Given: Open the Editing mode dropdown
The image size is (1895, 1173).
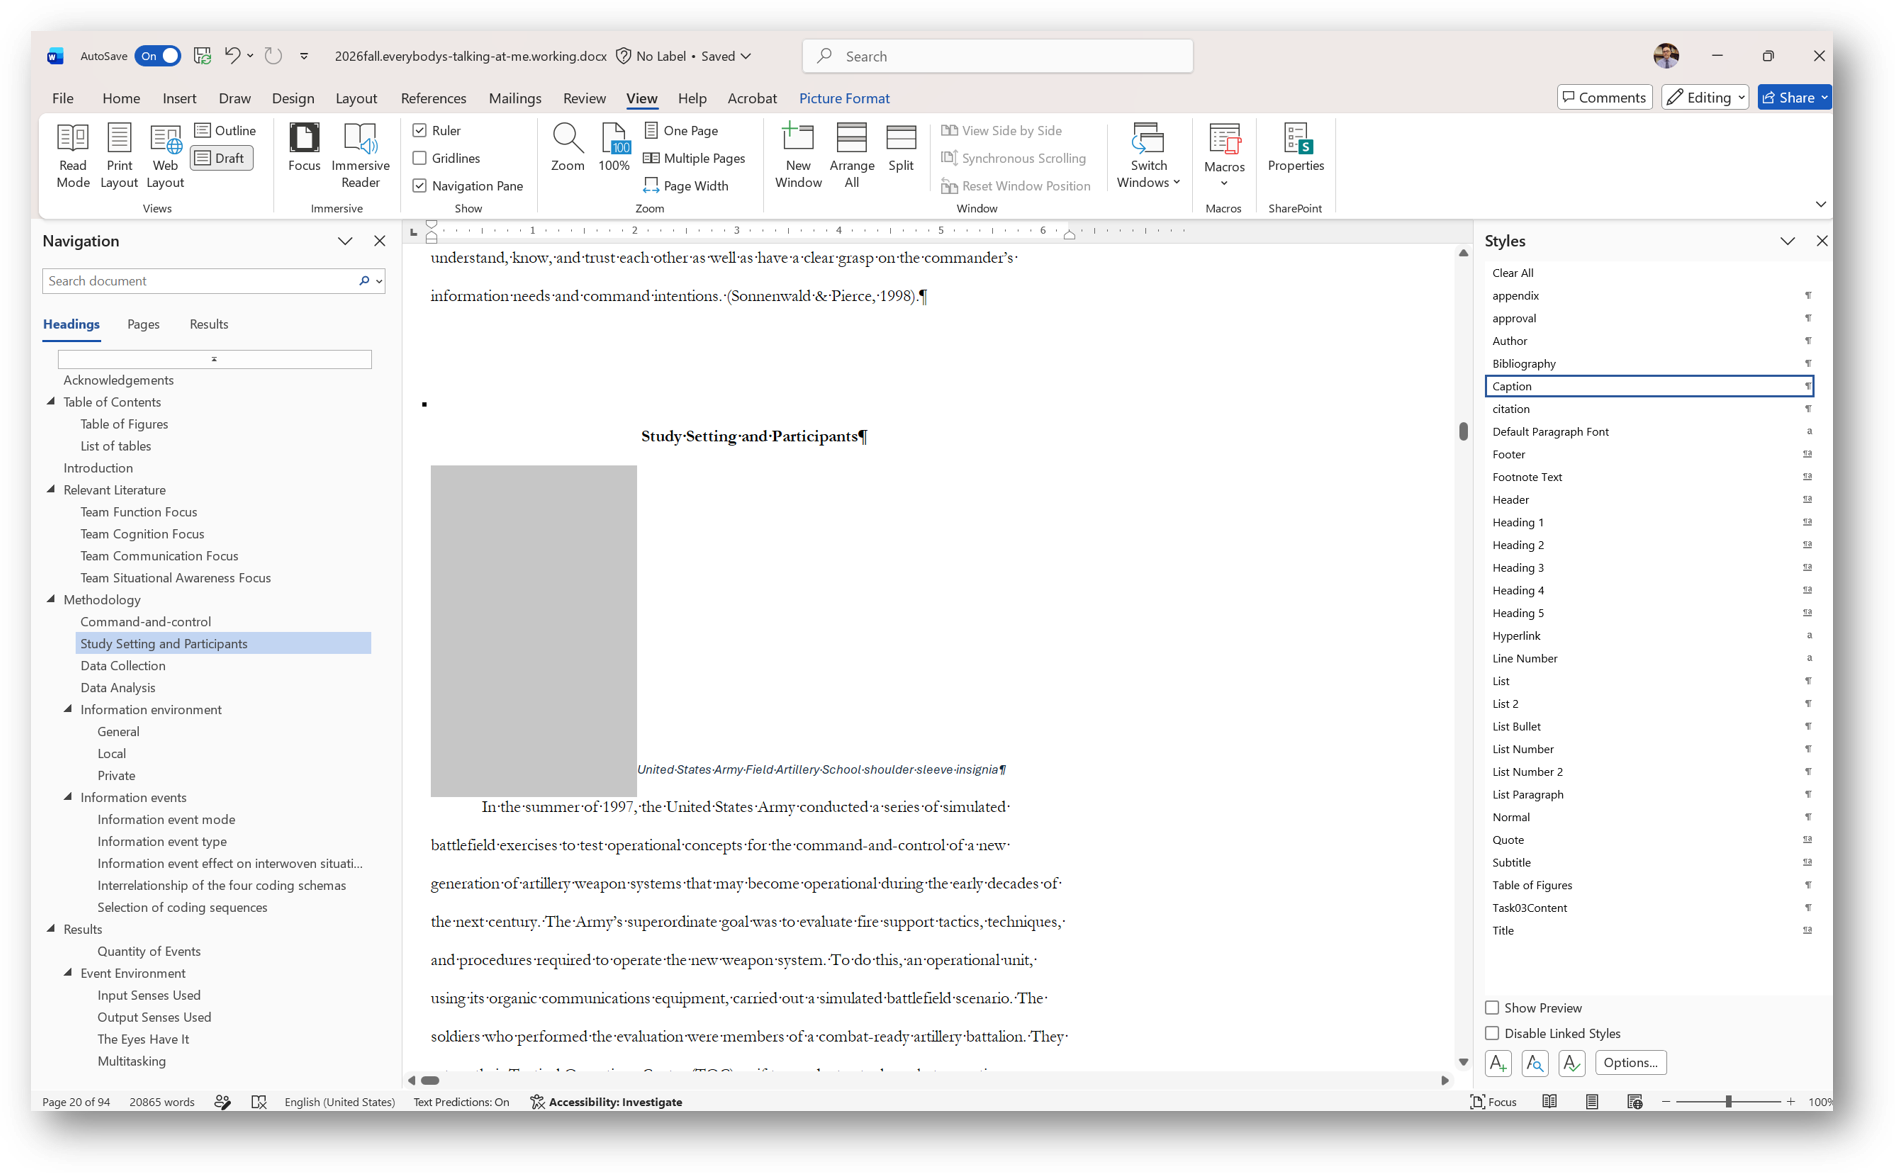Looking at the screenshot, I should [1705, 97].
